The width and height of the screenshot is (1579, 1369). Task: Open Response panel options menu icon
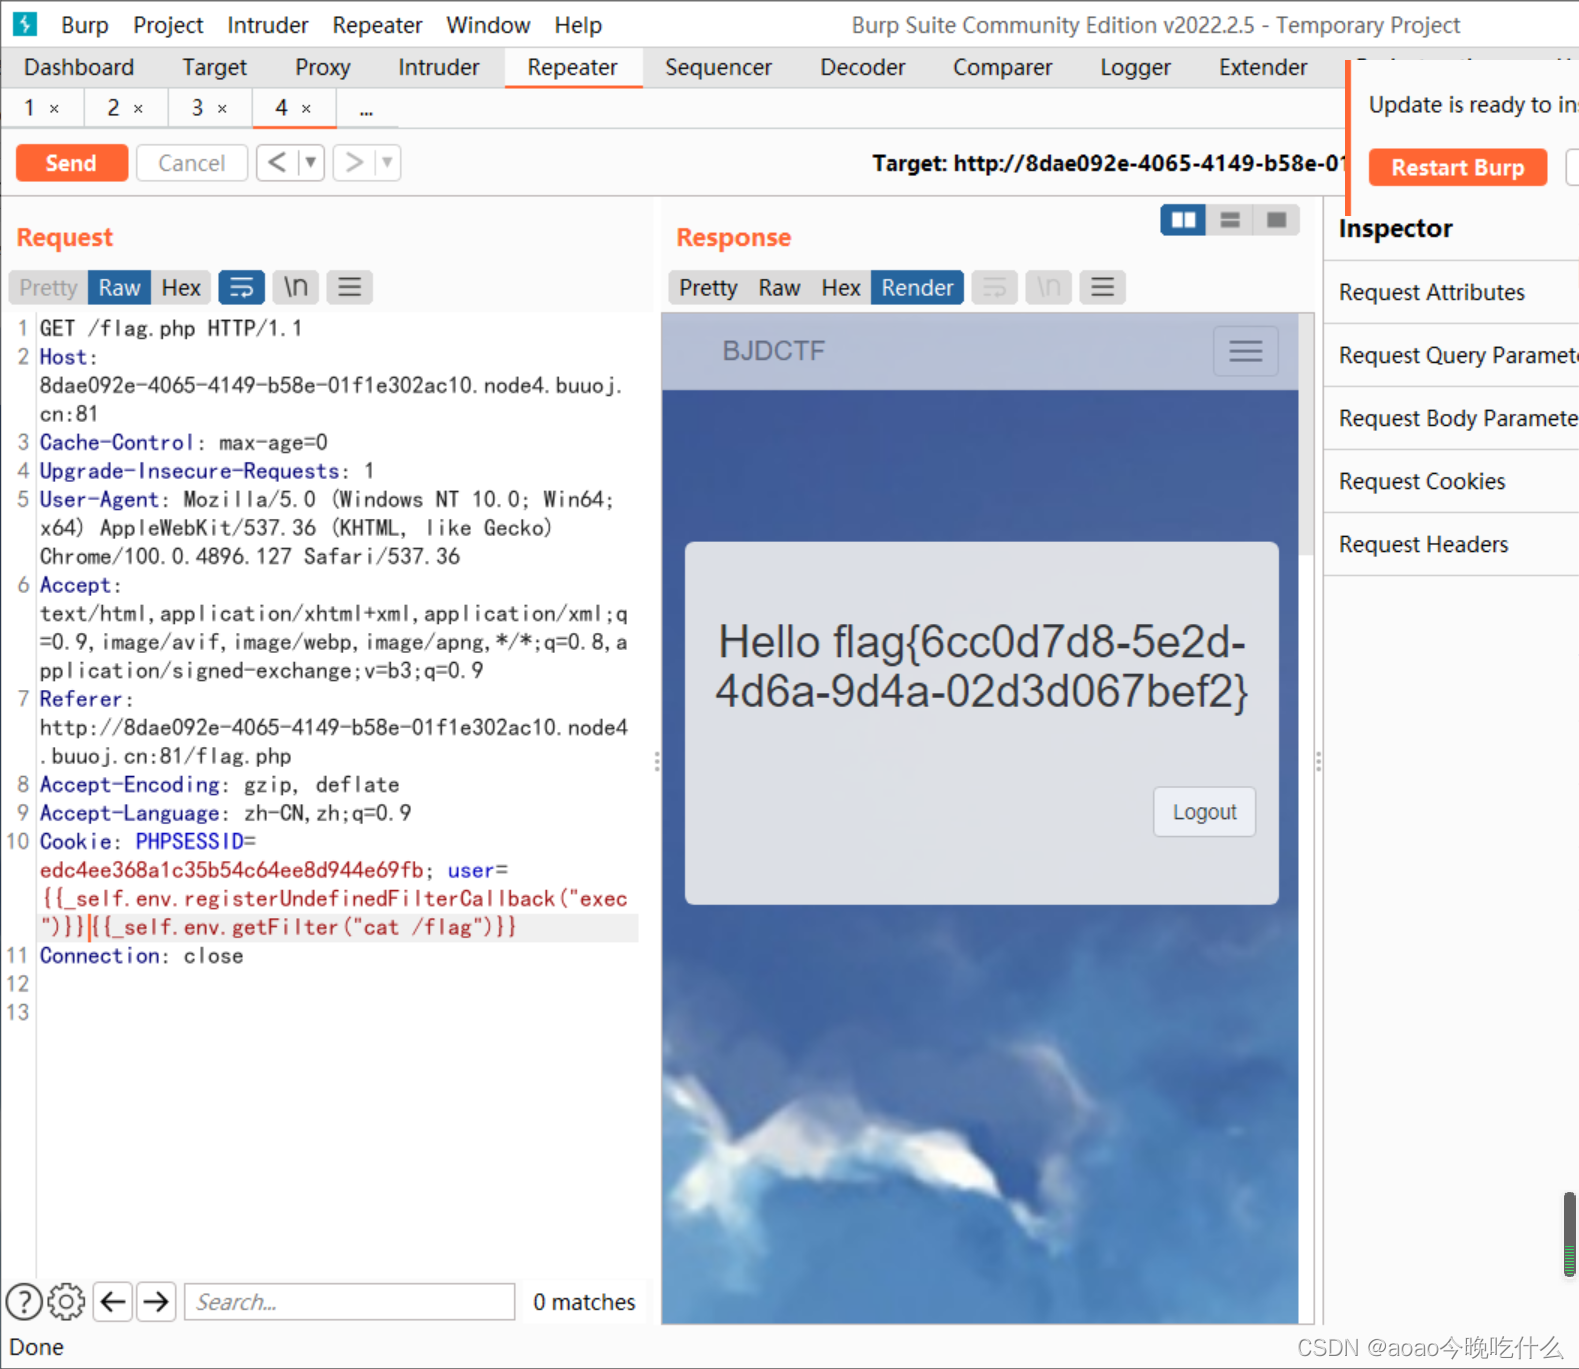tap(1102, 288)
